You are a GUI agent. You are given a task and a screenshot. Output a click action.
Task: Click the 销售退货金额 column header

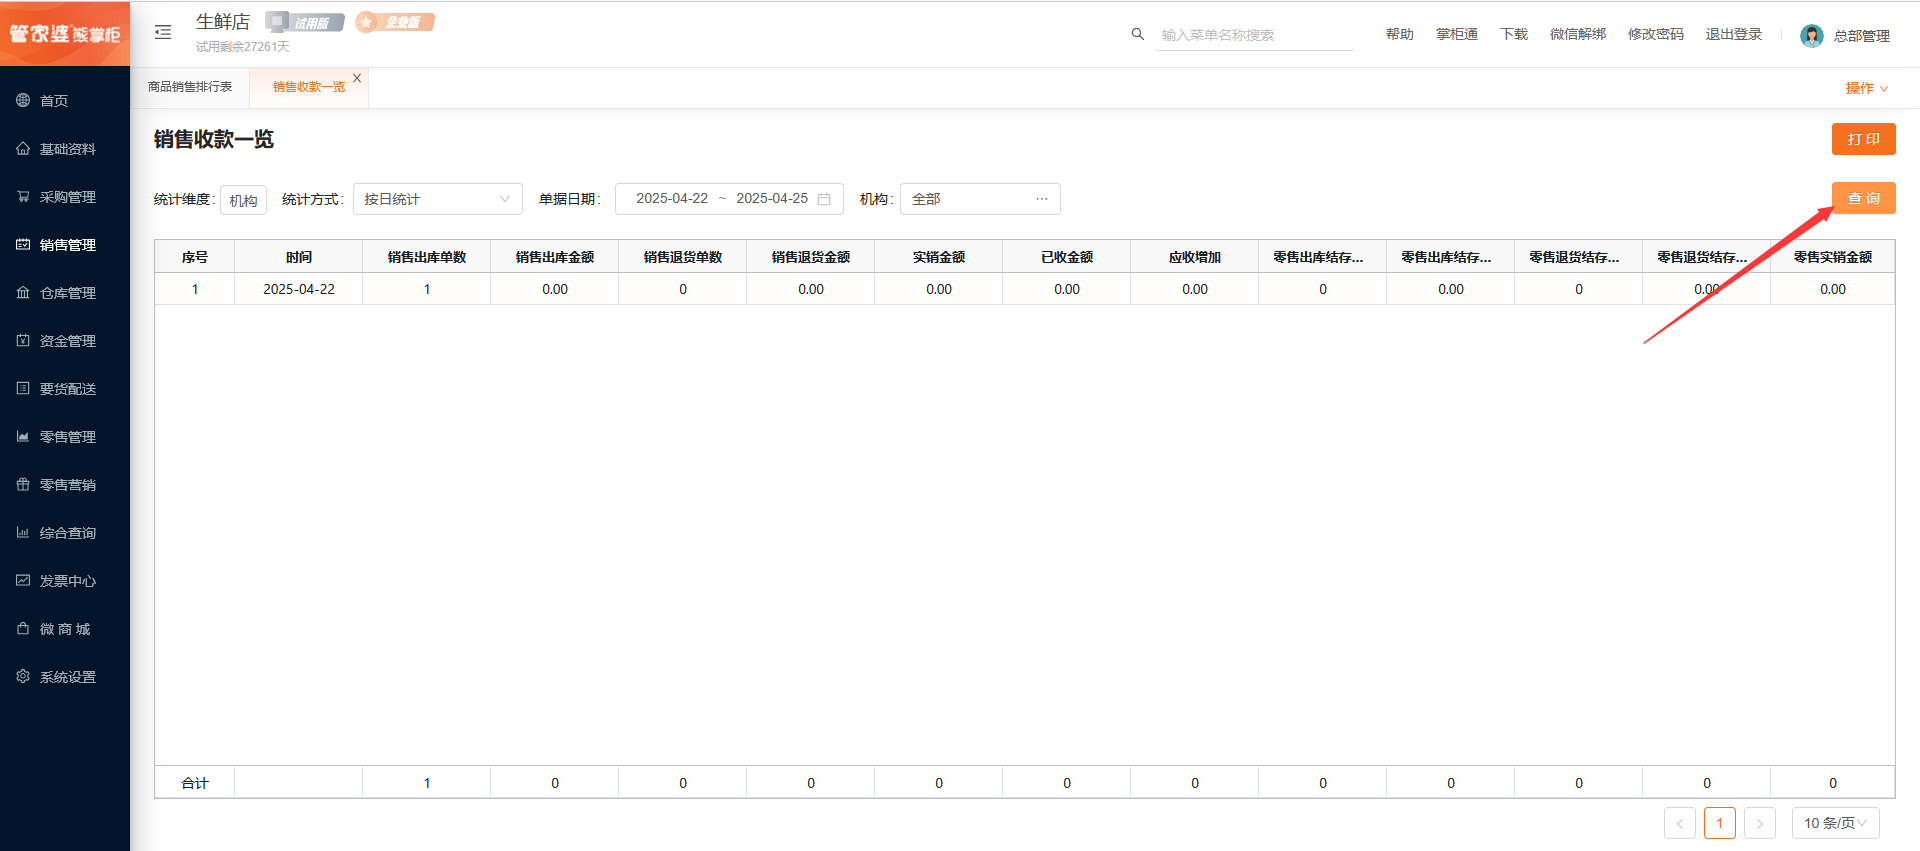(811, 257)
